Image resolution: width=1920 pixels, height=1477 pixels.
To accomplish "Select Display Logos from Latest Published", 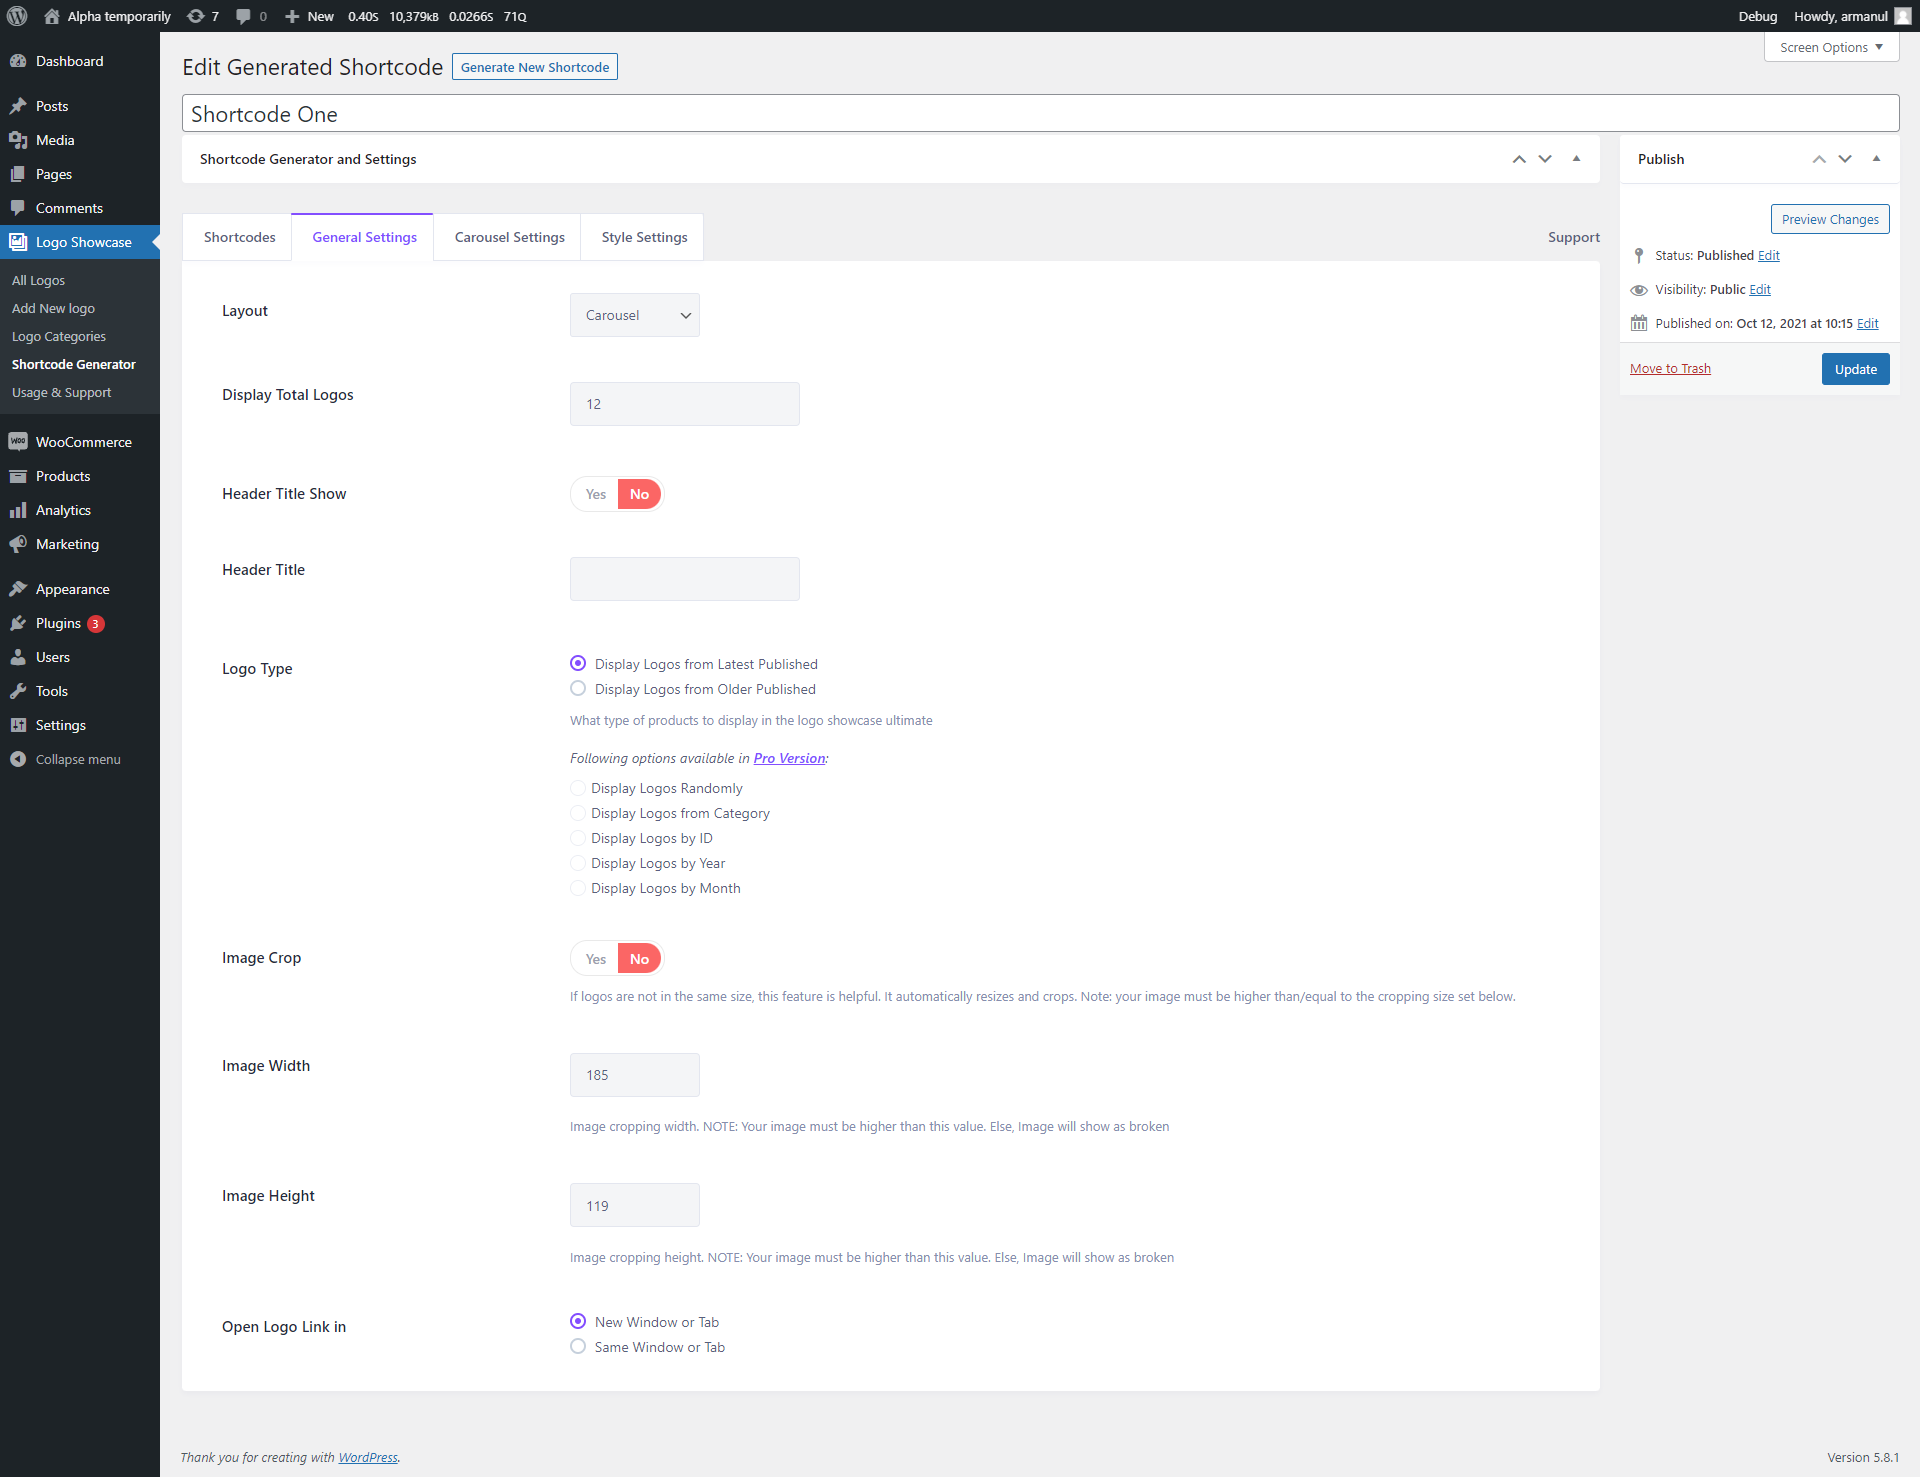I will [578, 663].
